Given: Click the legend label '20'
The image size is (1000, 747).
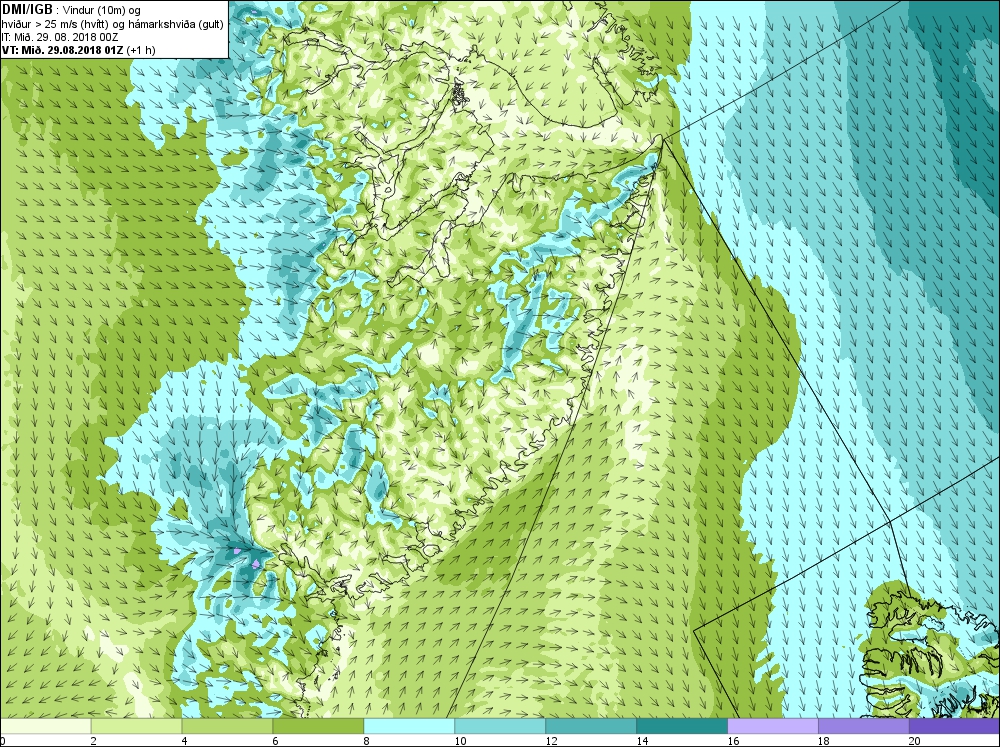Looking at the screenshot, I should (x=915, y=741).
